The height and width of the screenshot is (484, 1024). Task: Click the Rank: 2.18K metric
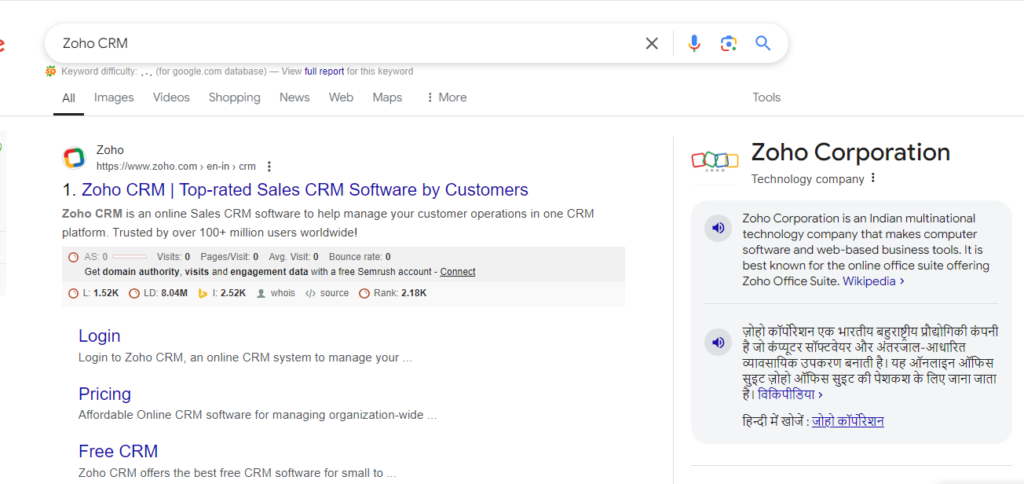point(393,293)
